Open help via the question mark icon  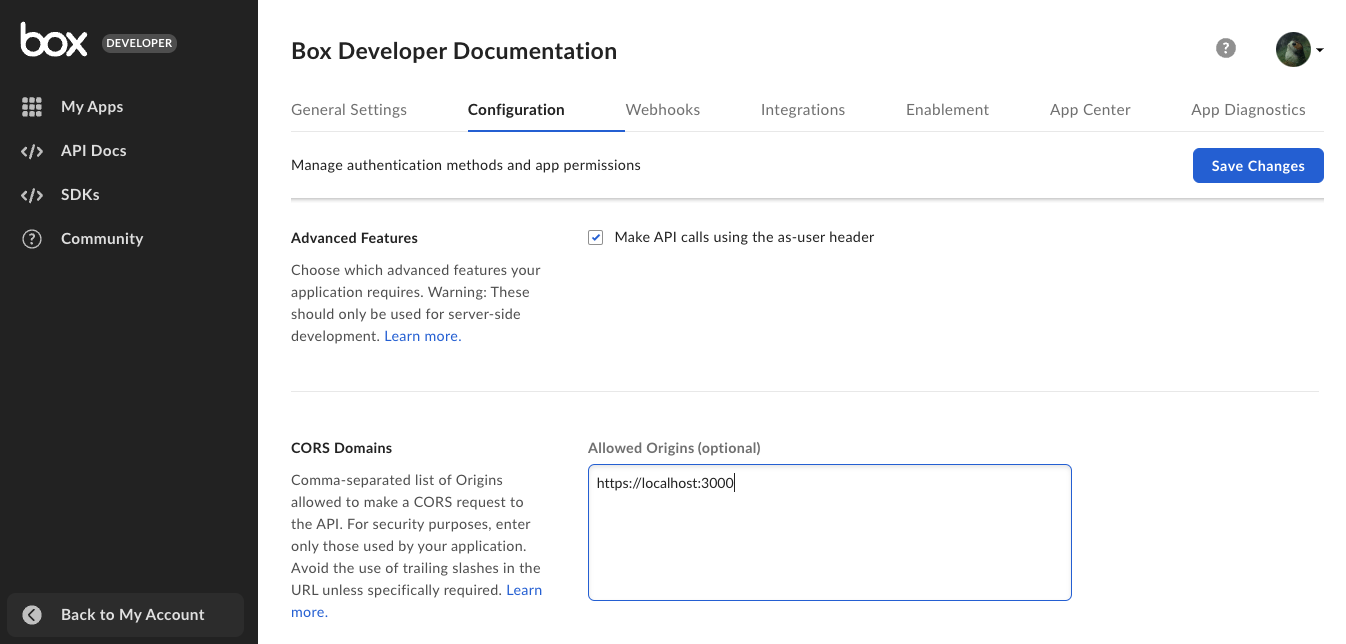point(1226,48)
